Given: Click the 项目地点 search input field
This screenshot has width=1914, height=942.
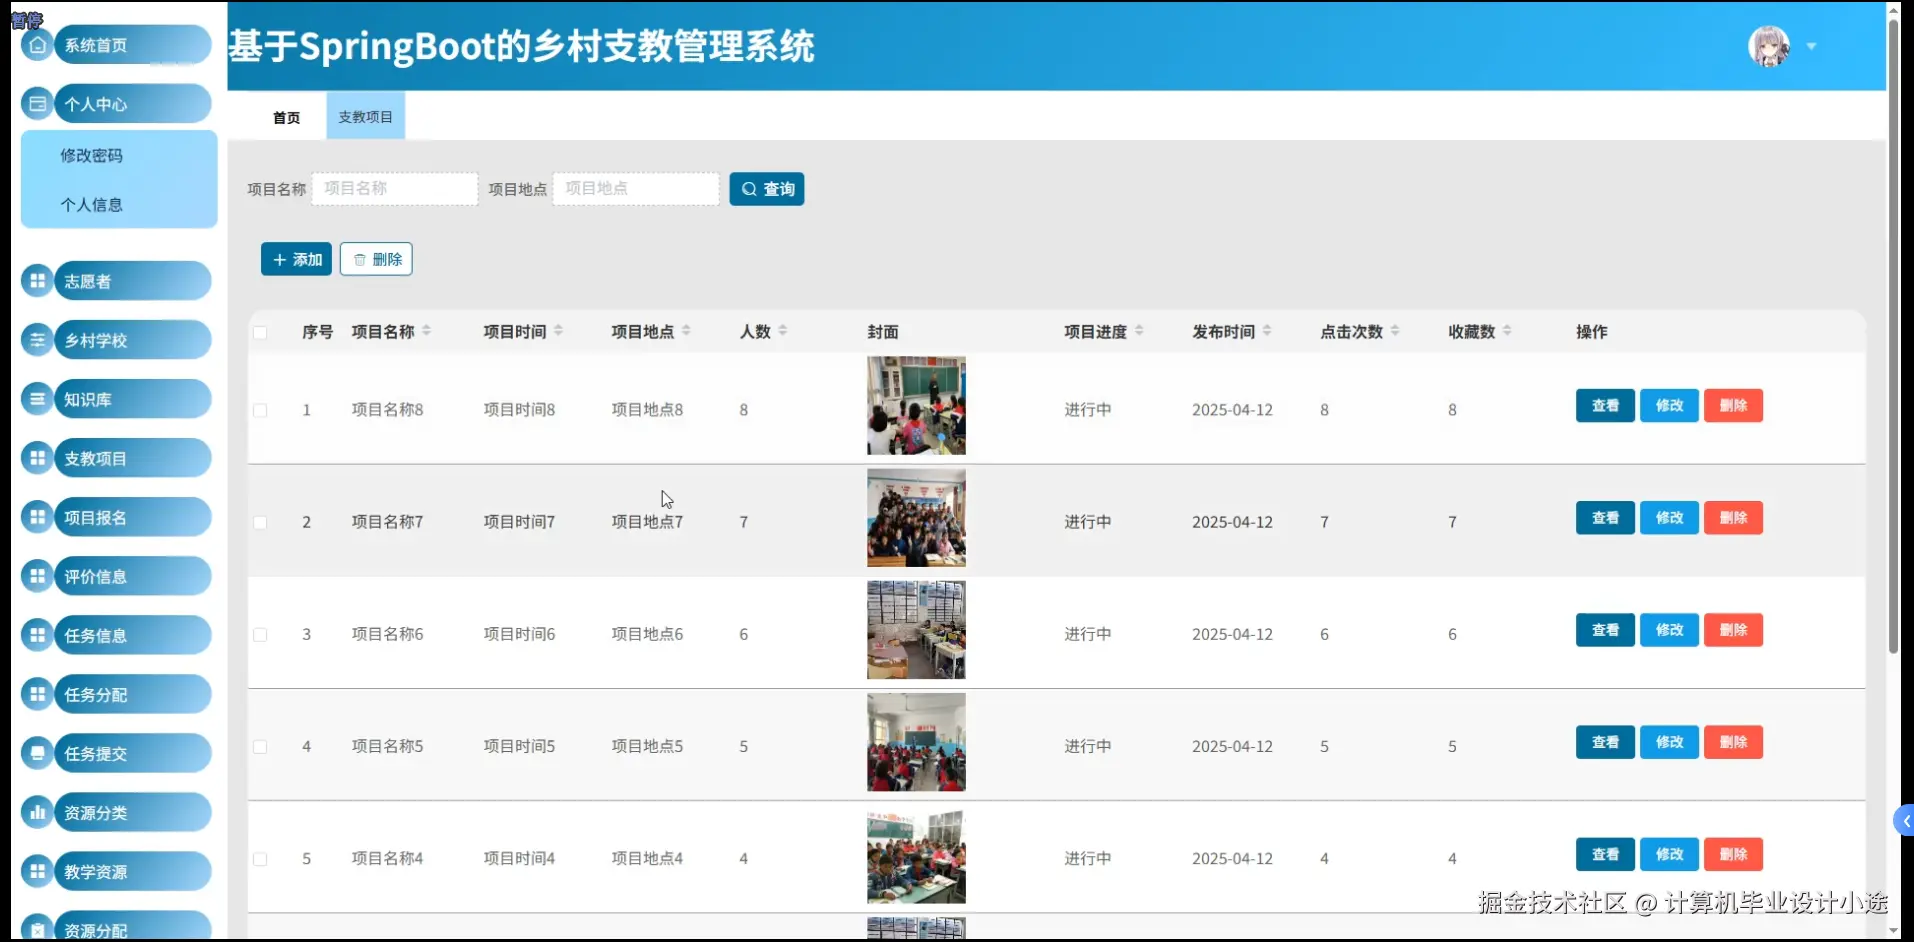Looking at the screenshot, I should click(x=636, y=189).
